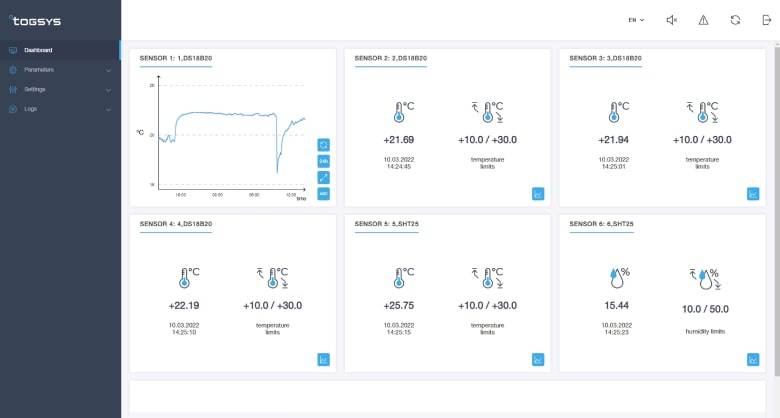The width and height of the screenshot is (780, 418).
Task: Select Parameters in the sidebar
Action: [39, 70]
